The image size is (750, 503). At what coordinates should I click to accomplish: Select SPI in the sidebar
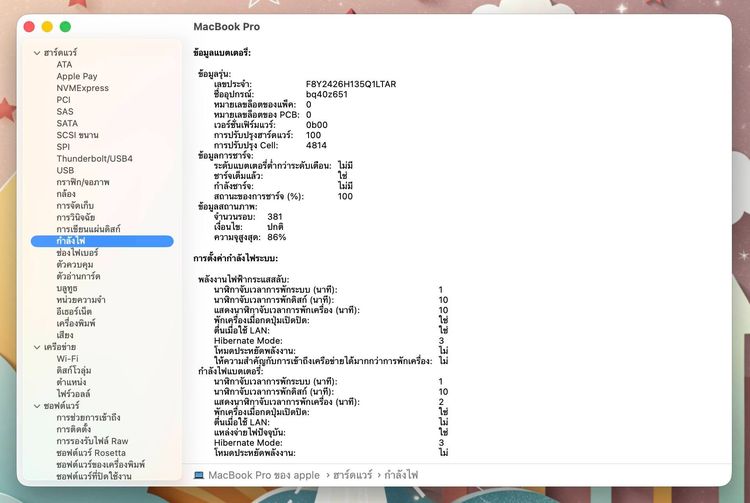pos(63,147)
